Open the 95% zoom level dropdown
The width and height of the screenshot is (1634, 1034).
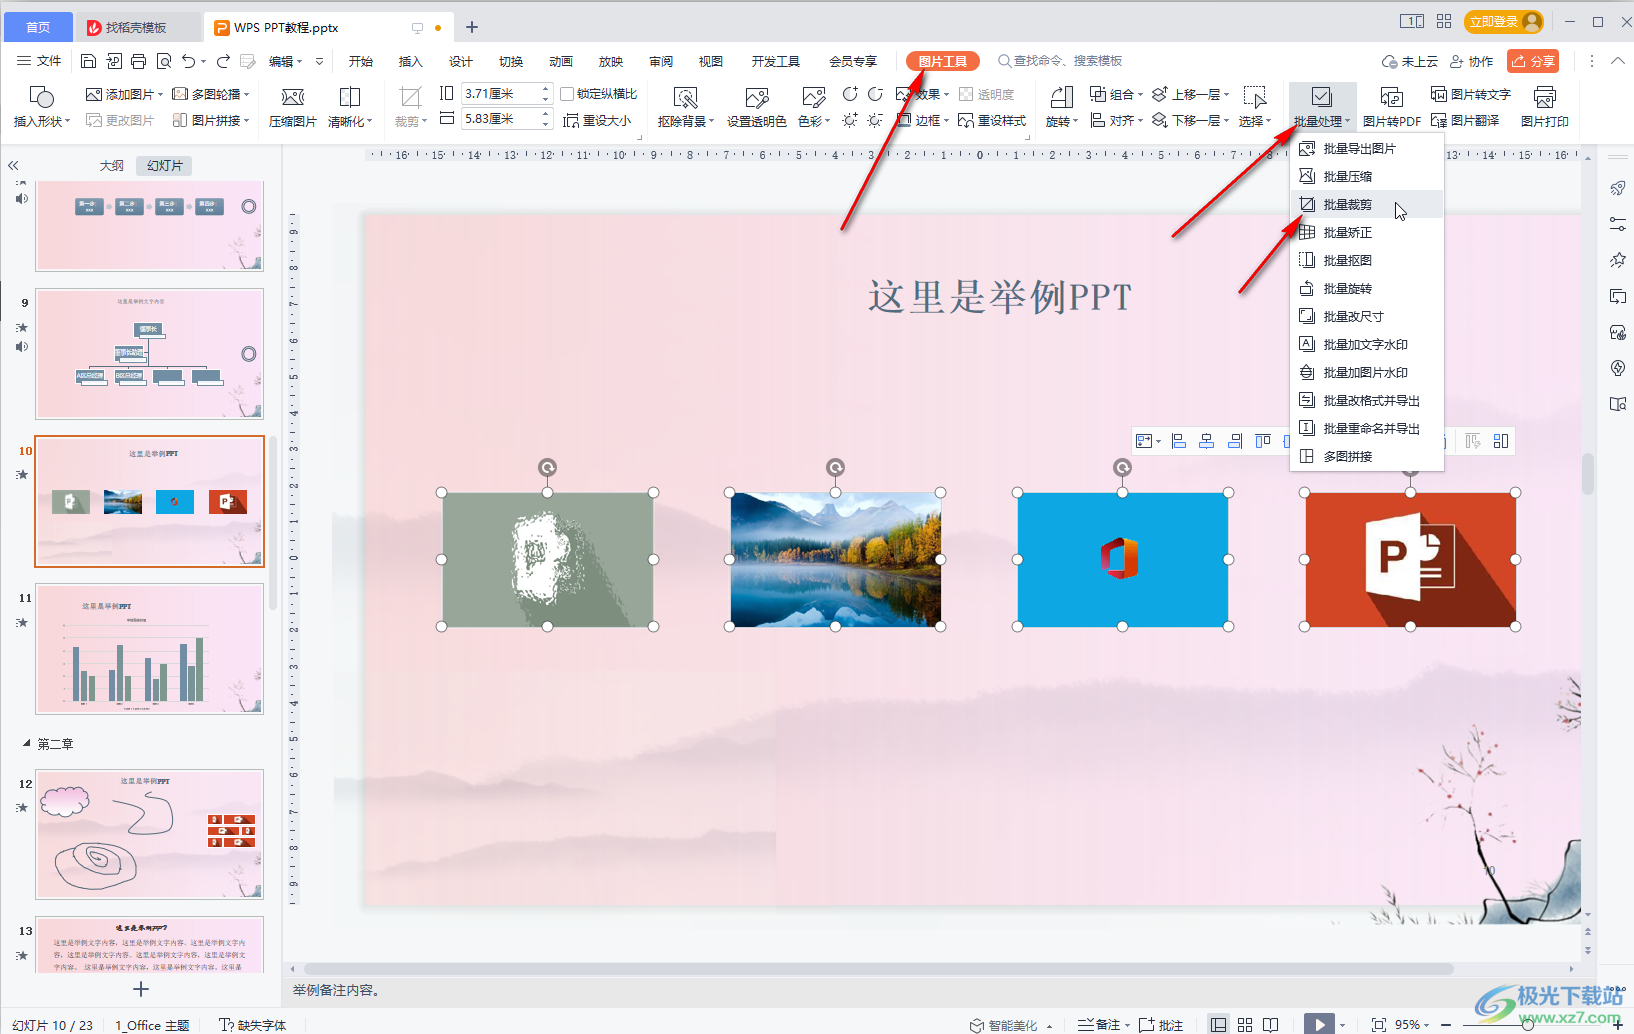[x=1412, y=1024]
